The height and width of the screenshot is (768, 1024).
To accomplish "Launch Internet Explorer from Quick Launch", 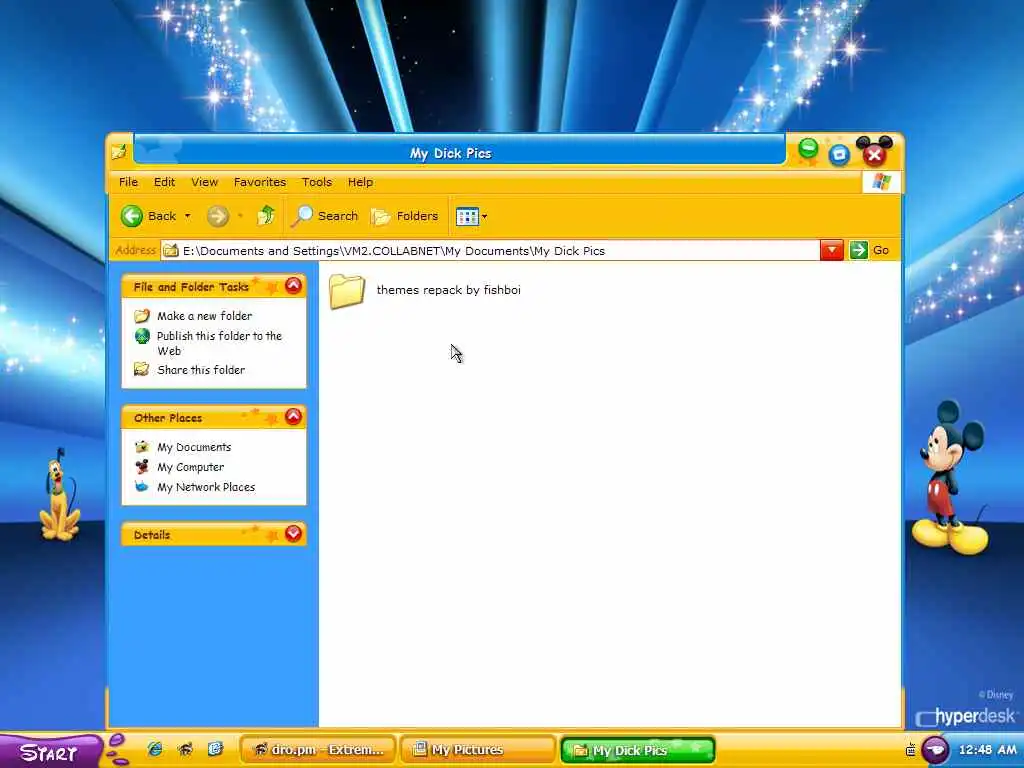I will (x=155, y=749).
